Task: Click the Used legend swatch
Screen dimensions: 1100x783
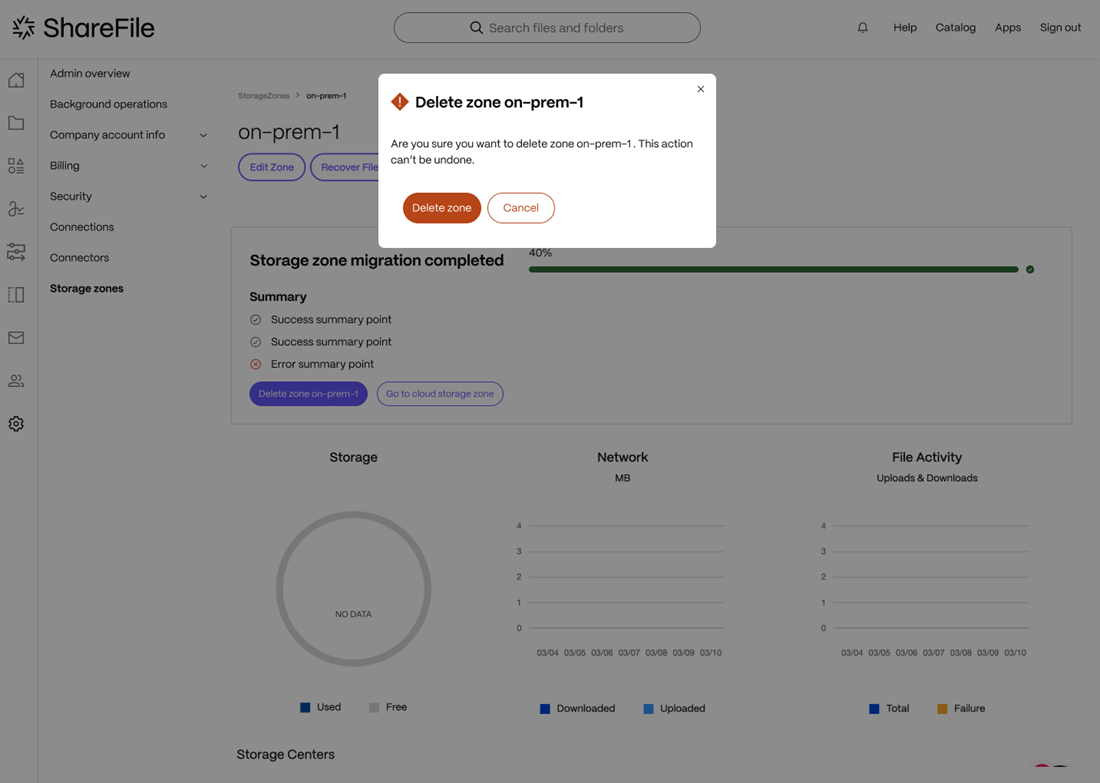Action: [x=305, y=707]
